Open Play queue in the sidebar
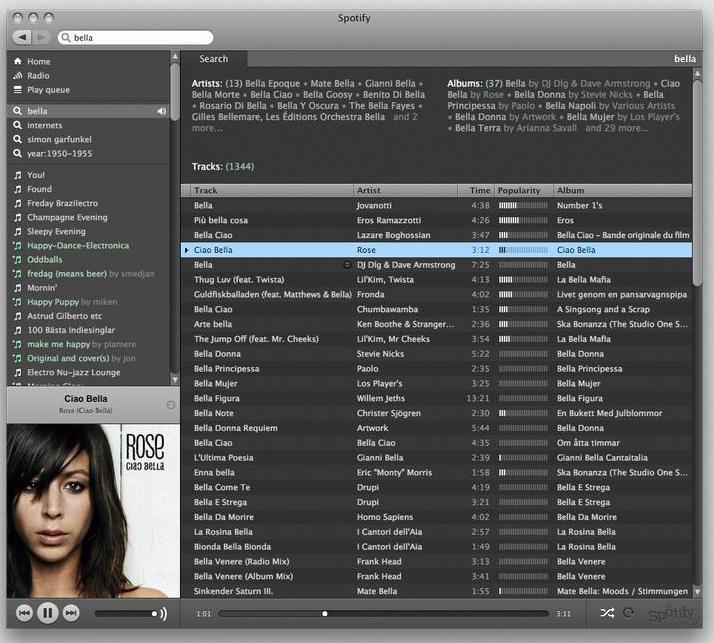Screen dimensions: 714x643 [48, 90]
